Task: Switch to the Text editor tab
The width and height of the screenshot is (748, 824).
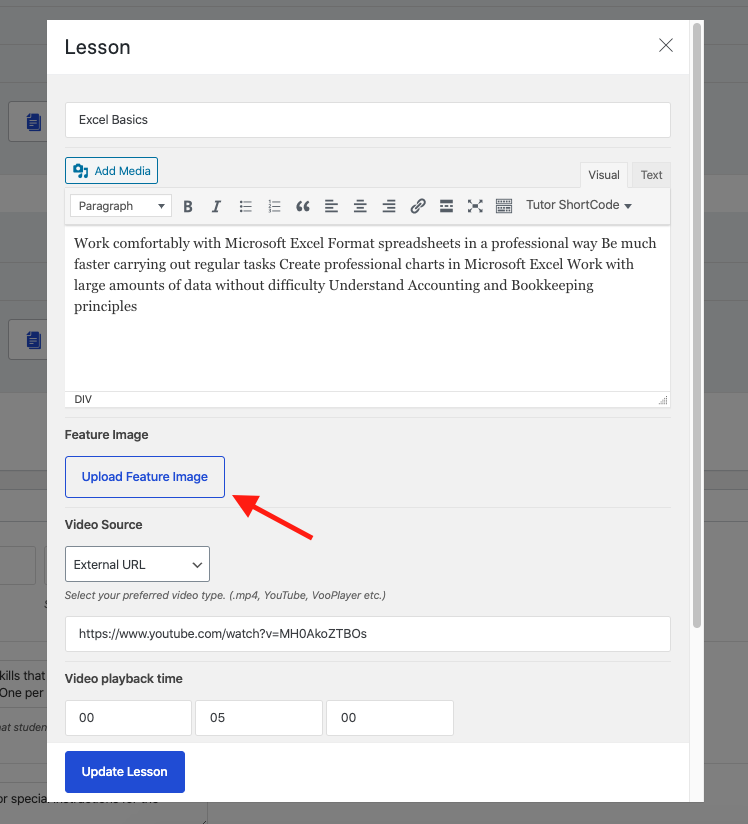Action: point(651,175)
